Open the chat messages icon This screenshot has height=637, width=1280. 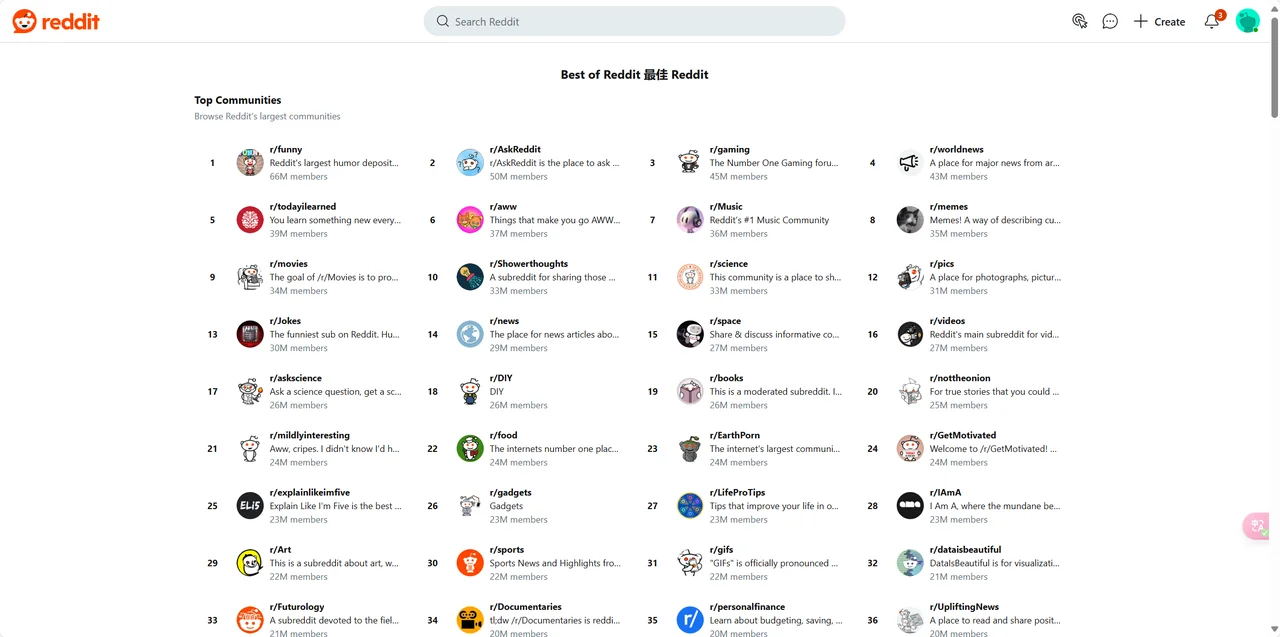(x=1110, y=21)
